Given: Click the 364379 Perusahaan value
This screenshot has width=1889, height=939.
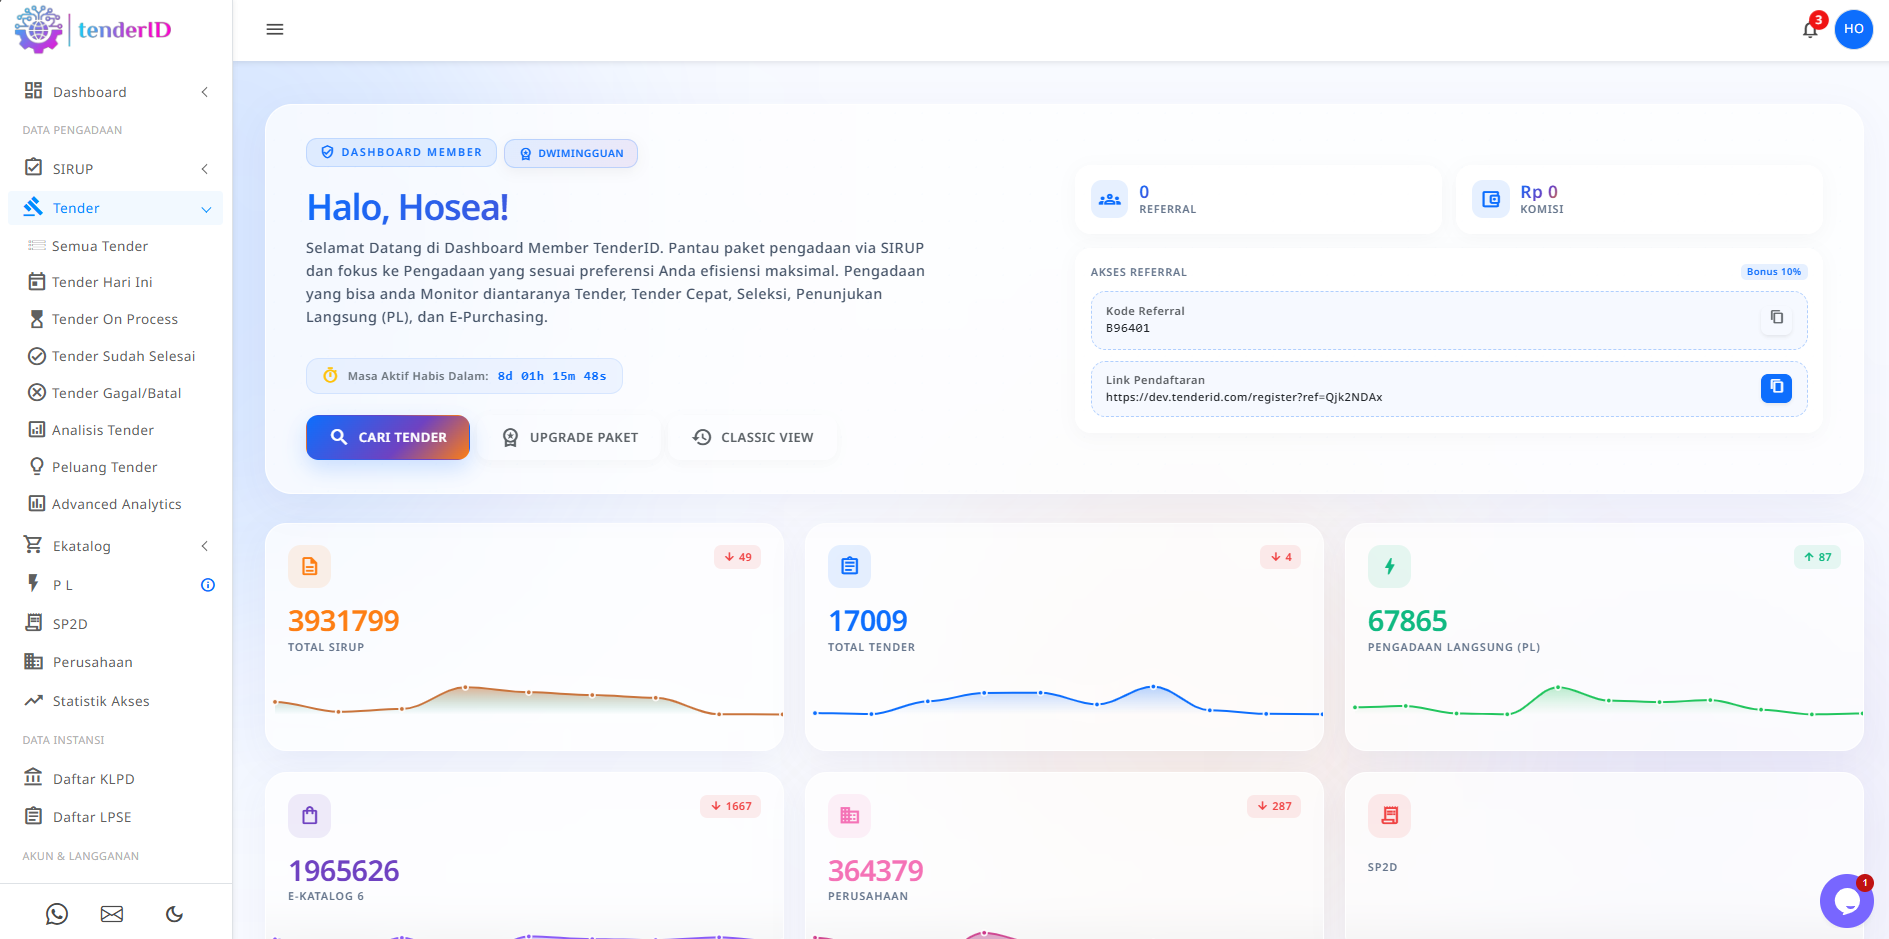Looking at the screenshot, I should pos(876,871).
